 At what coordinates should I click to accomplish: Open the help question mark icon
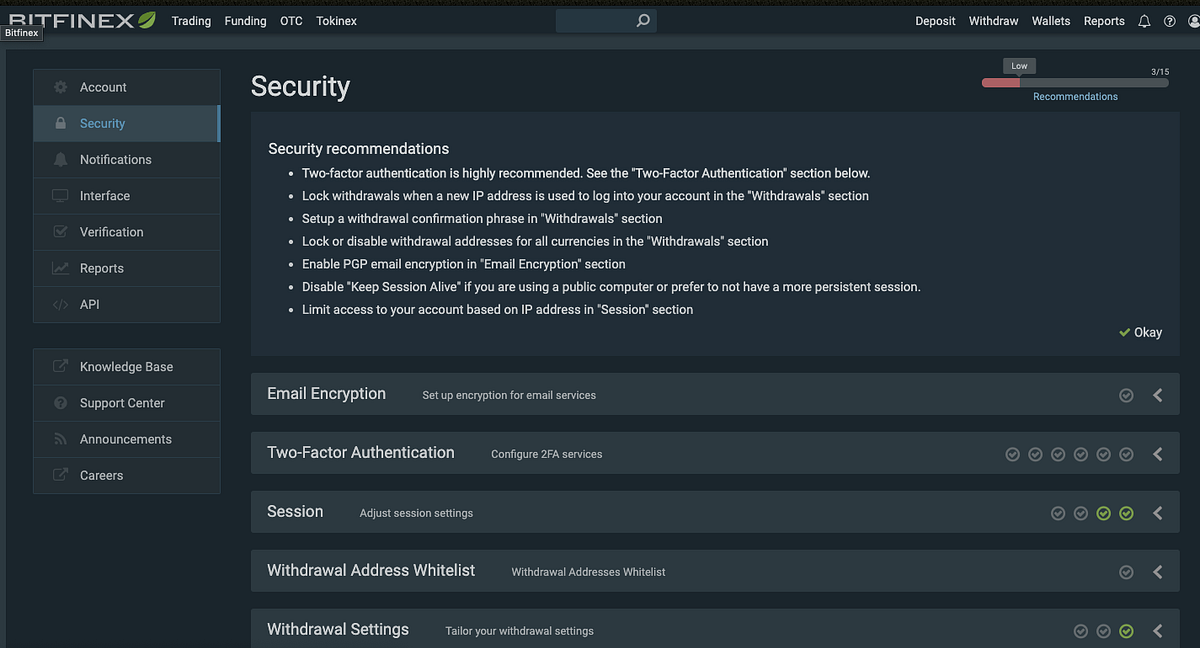point(1169,21)
